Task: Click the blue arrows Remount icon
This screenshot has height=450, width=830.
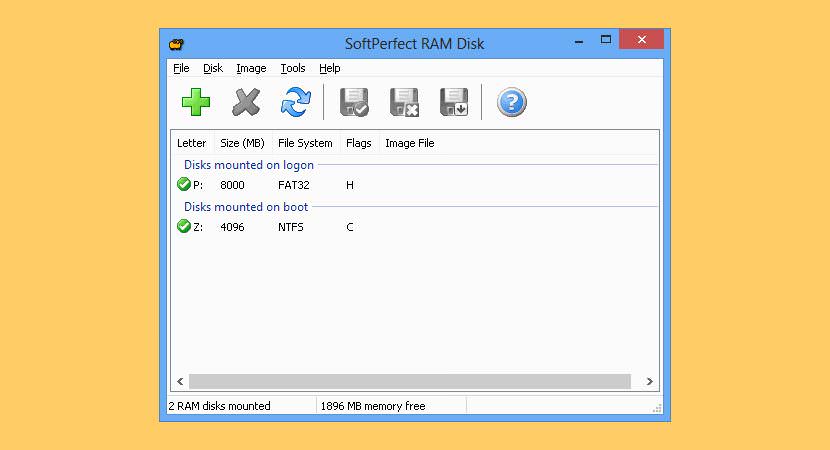Action: [296, 102]
